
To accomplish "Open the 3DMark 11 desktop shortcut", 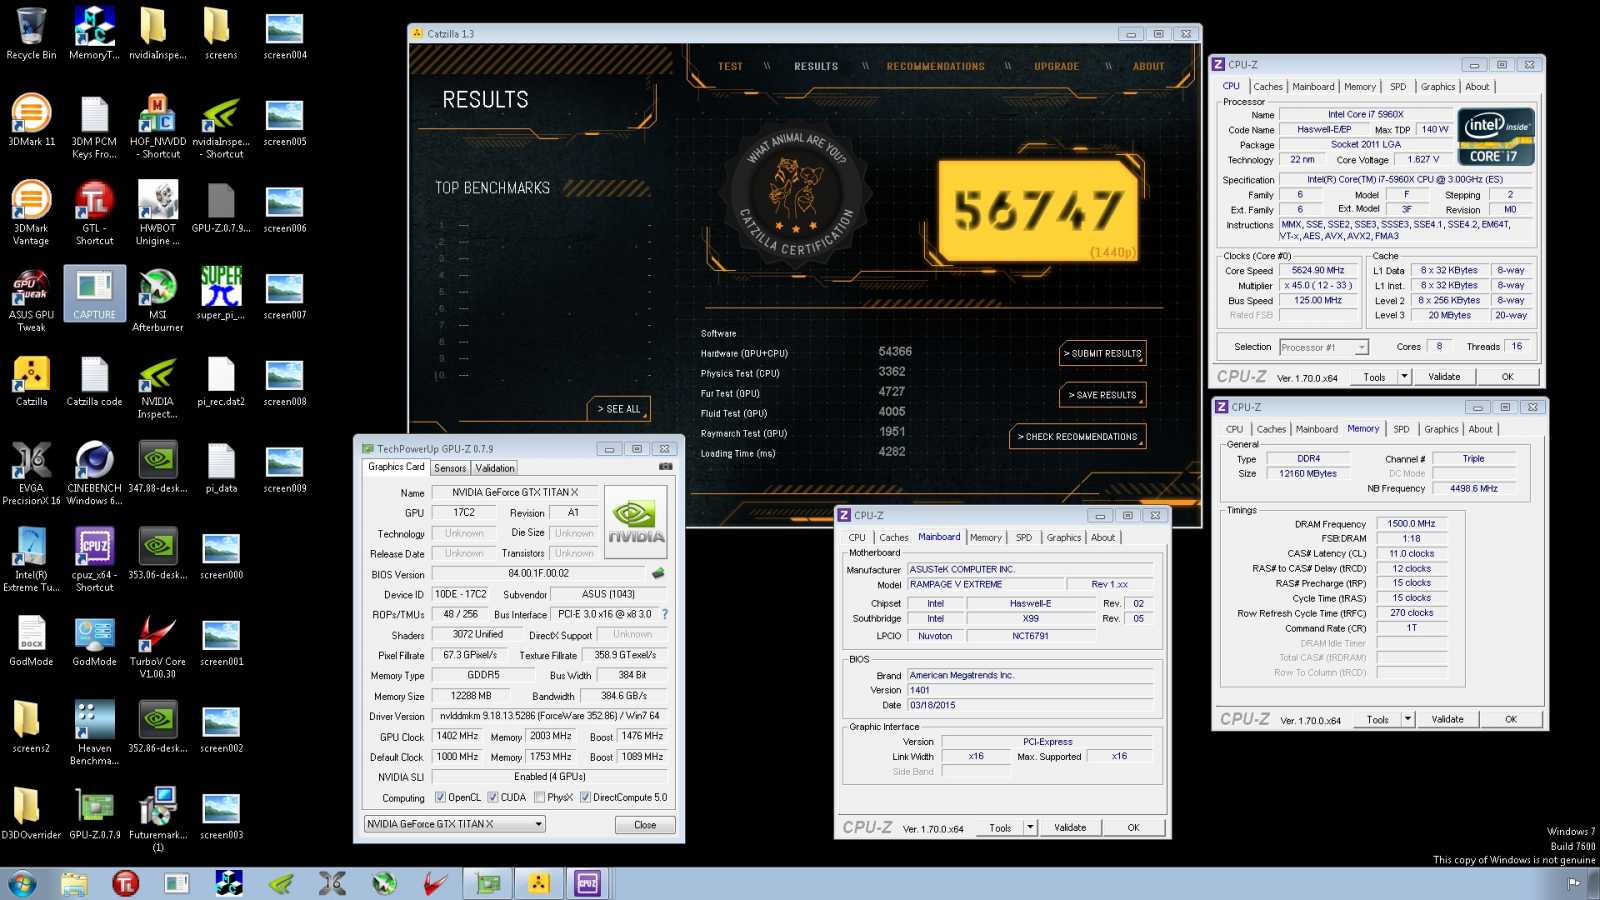I will coord(31,121).
